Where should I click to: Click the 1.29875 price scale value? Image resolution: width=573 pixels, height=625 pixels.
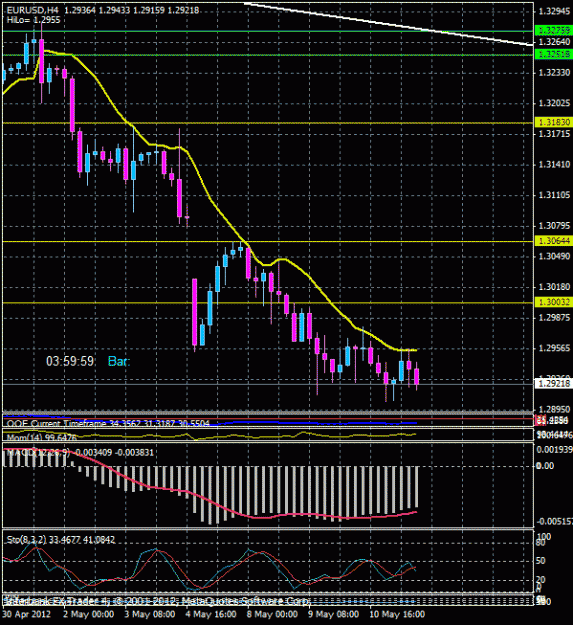[x=554, y=318]
